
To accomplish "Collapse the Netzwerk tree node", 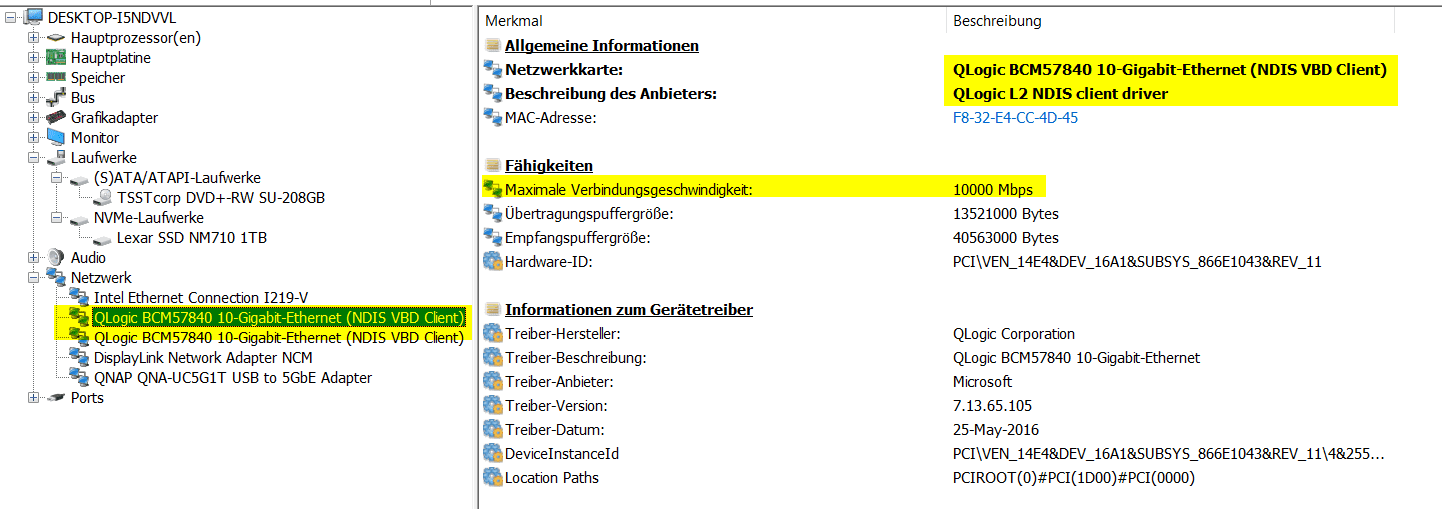I will point(34,278).
